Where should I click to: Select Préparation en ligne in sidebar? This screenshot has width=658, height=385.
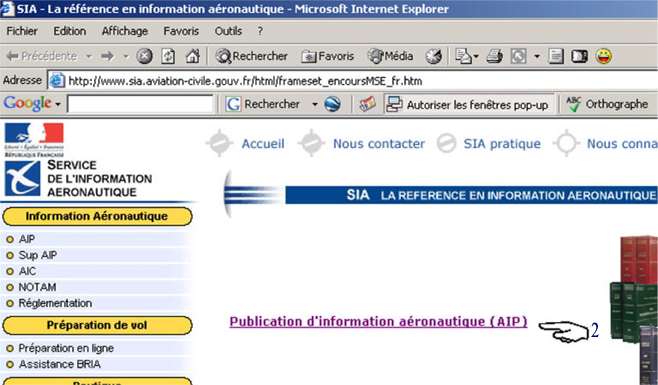[66, 348]
